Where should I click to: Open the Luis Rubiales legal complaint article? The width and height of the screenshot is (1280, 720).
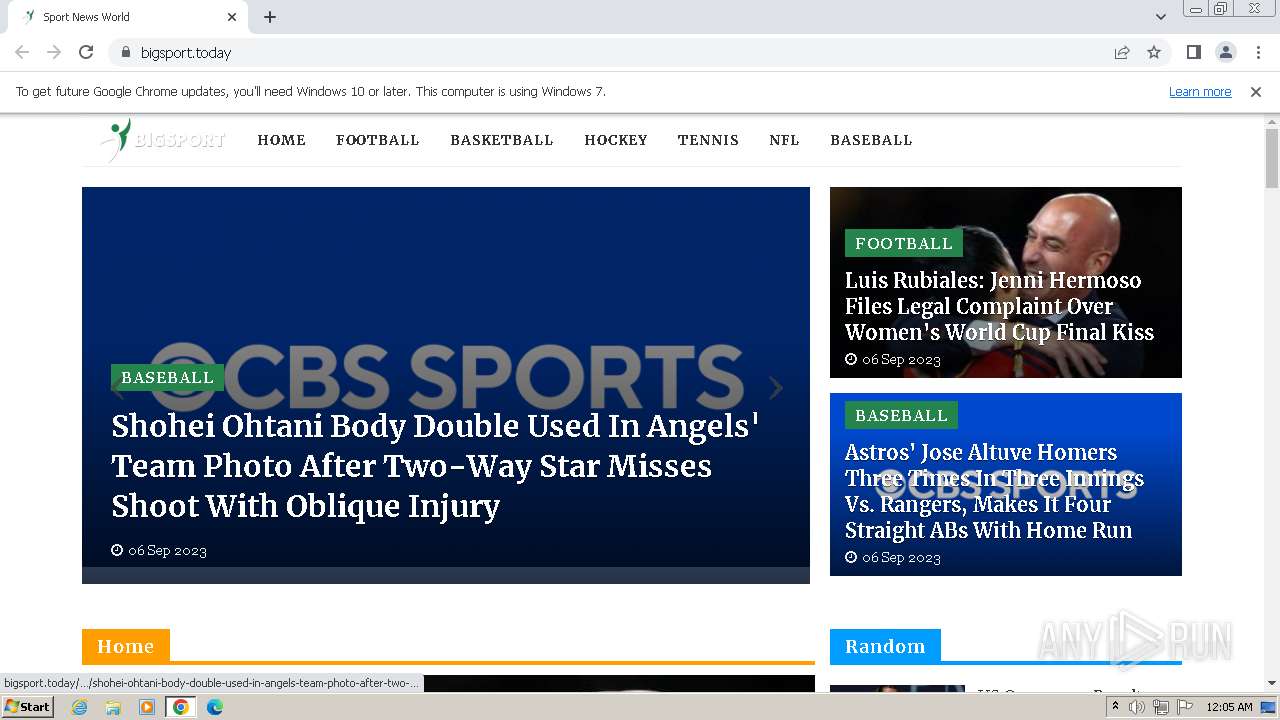click(999, 306)
